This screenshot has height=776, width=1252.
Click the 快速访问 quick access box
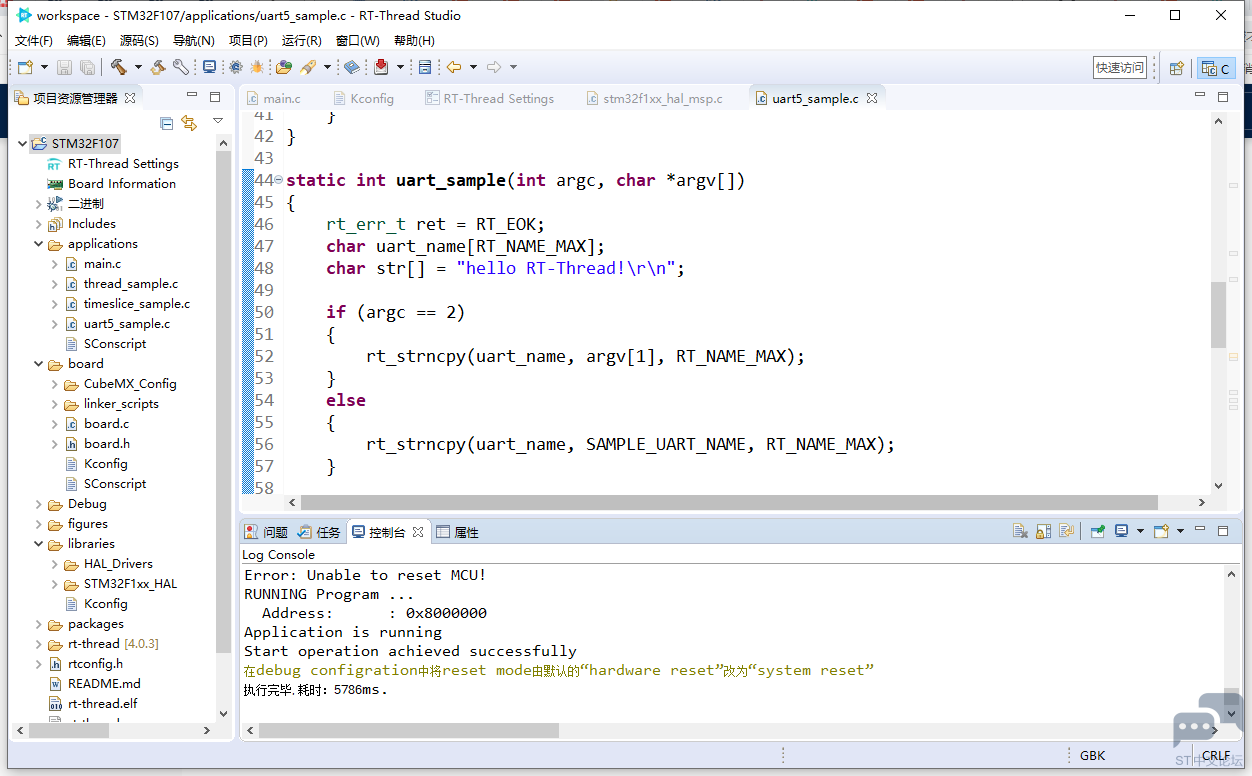1120,67
